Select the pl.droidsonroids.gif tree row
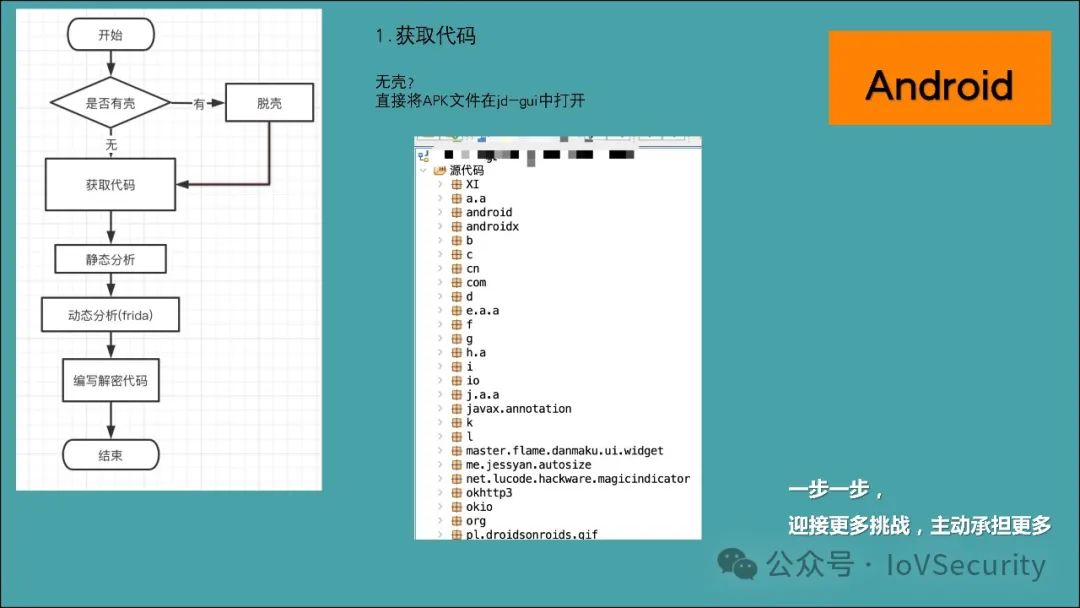This screenshot has width=1080, height=608. pos(531,534)
